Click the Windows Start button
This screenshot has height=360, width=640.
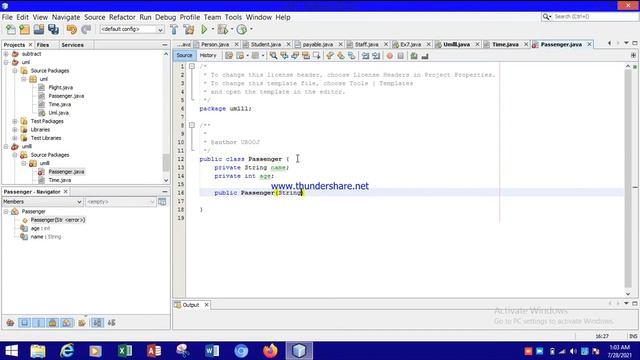(11, 351)
